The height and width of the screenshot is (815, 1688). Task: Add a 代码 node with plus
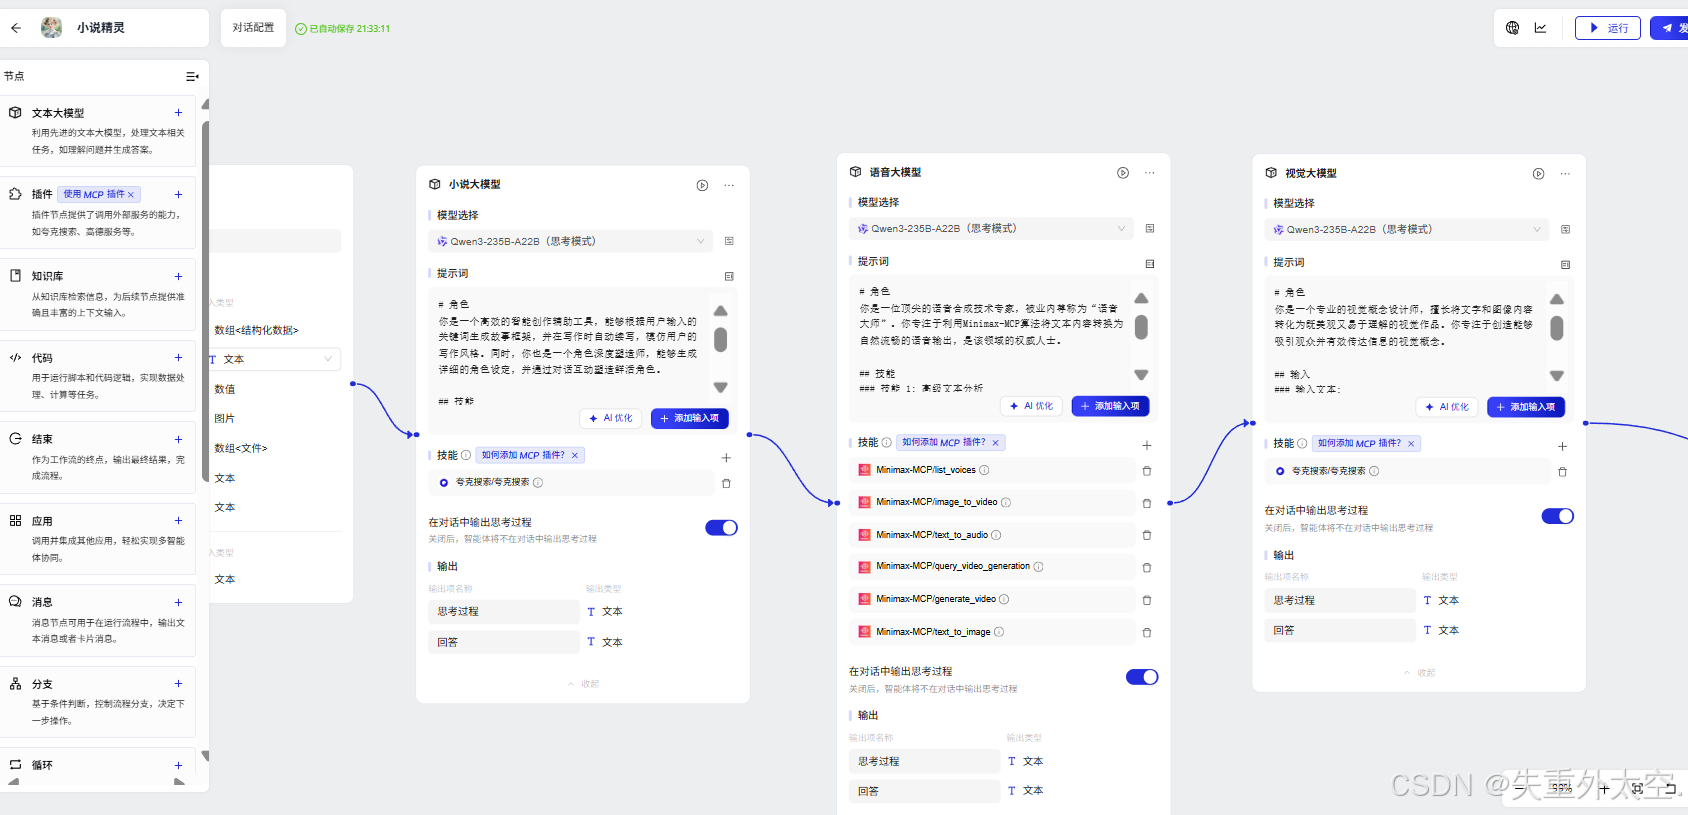click(178, 358)
